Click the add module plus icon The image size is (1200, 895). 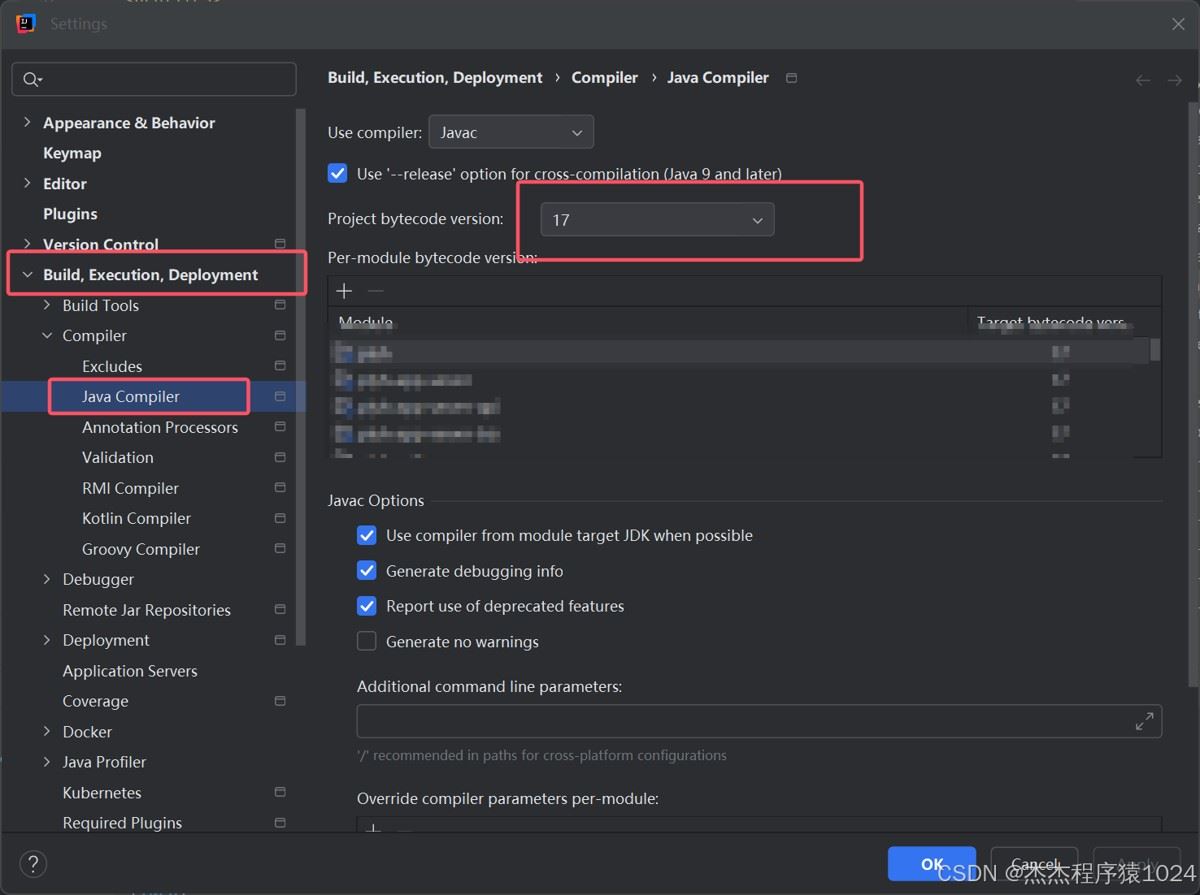(x=344, y=291)
